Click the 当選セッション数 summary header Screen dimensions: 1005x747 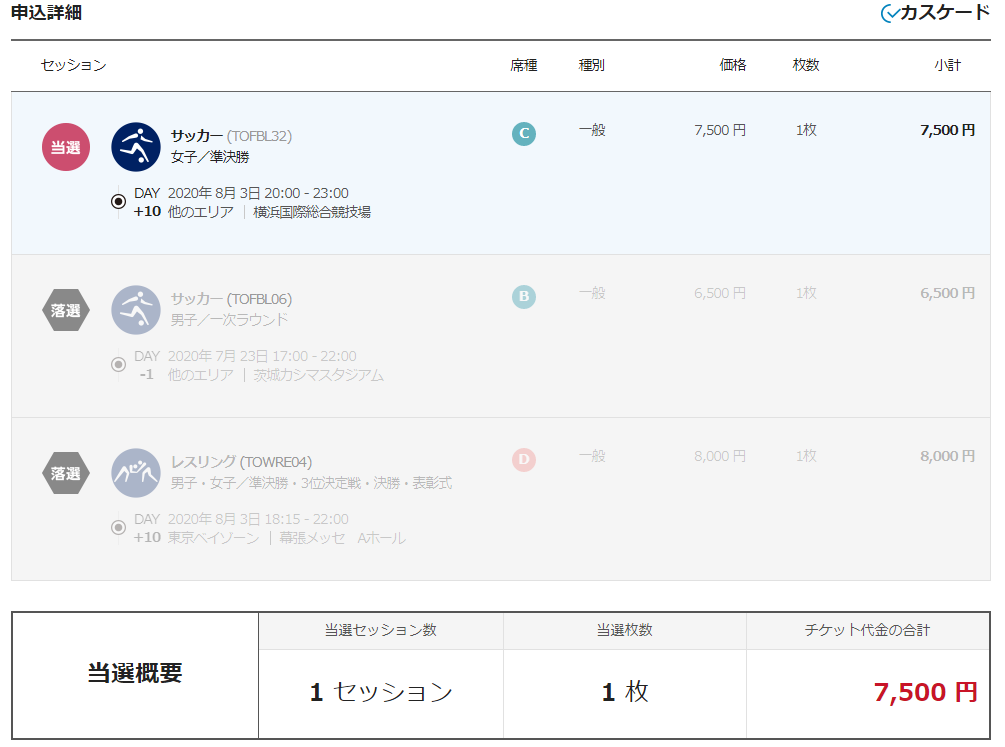[380, 631]
